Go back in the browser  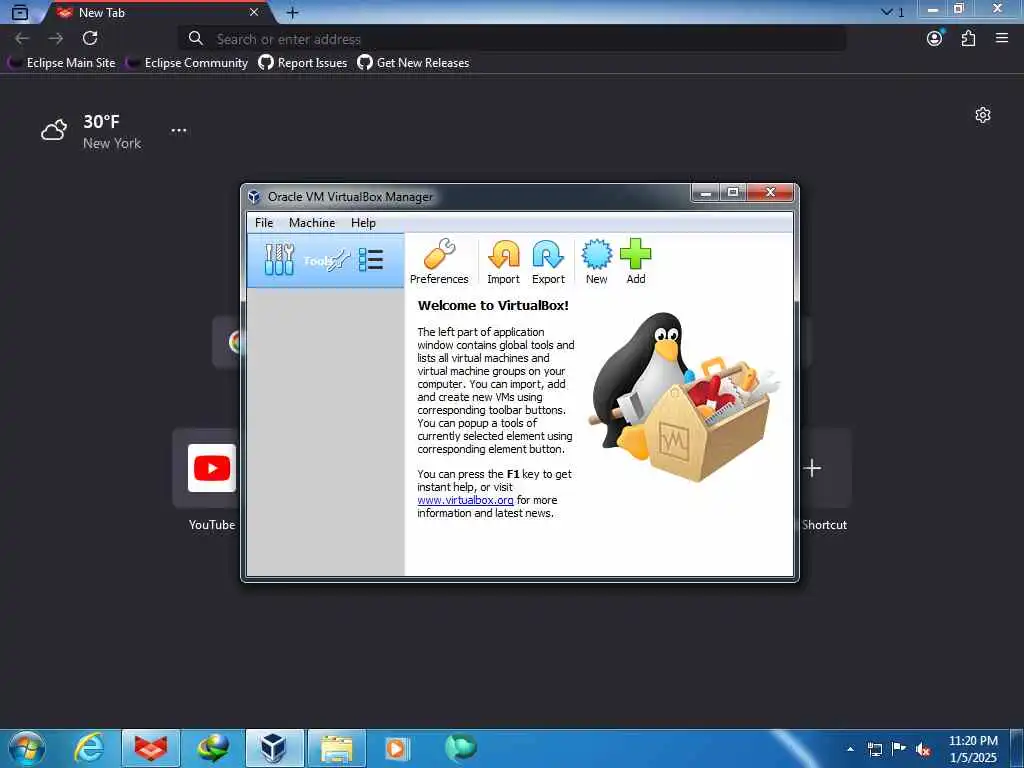[22, 39]
